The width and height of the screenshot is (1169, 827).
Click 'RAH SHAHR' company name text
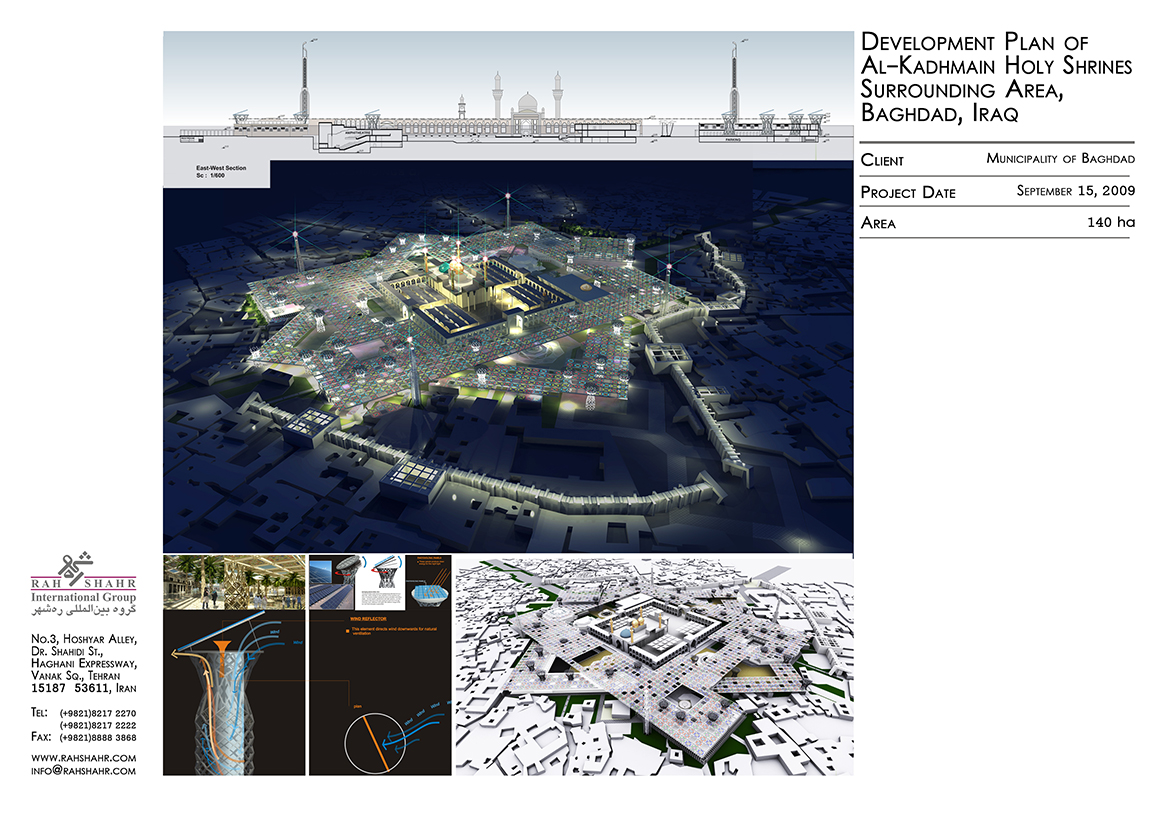click(x=84, y=584)
